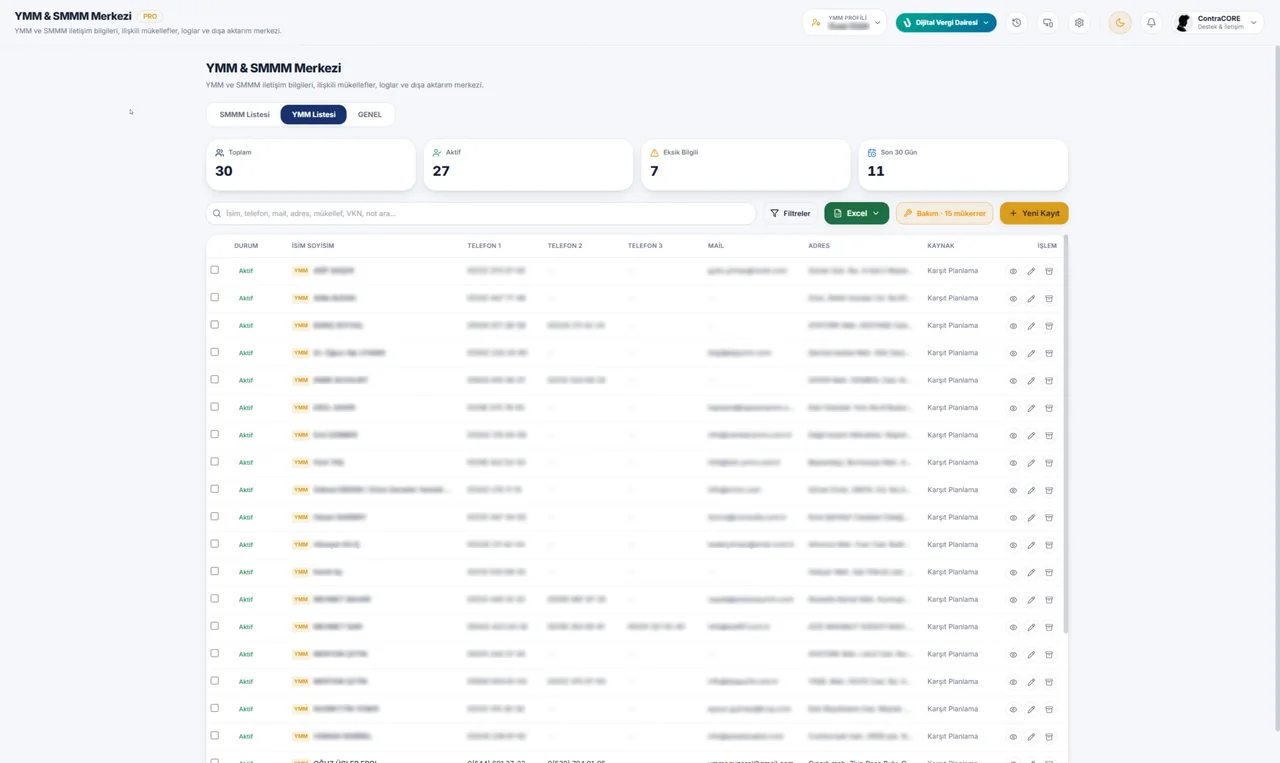Edit the third table row
Screen dimensions: 1280x763
pyautogui.click(x=1031, y=326)
